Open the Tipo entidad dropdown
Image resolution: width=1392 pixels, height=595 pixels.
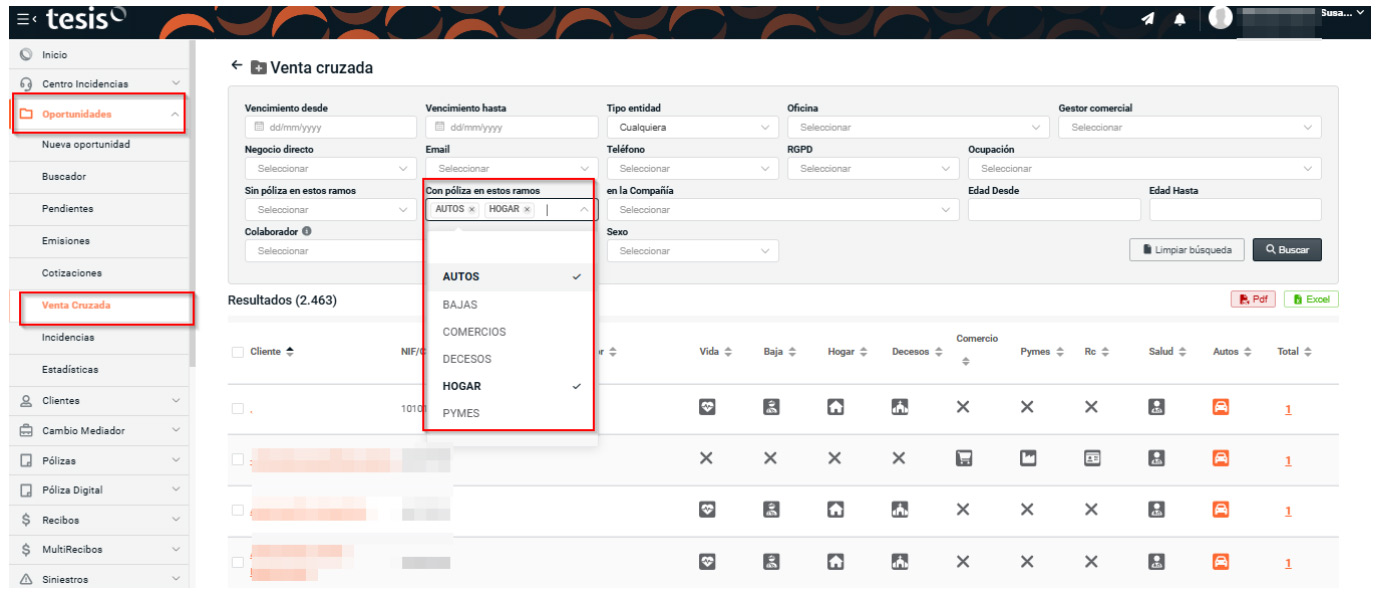click(692, 128)
